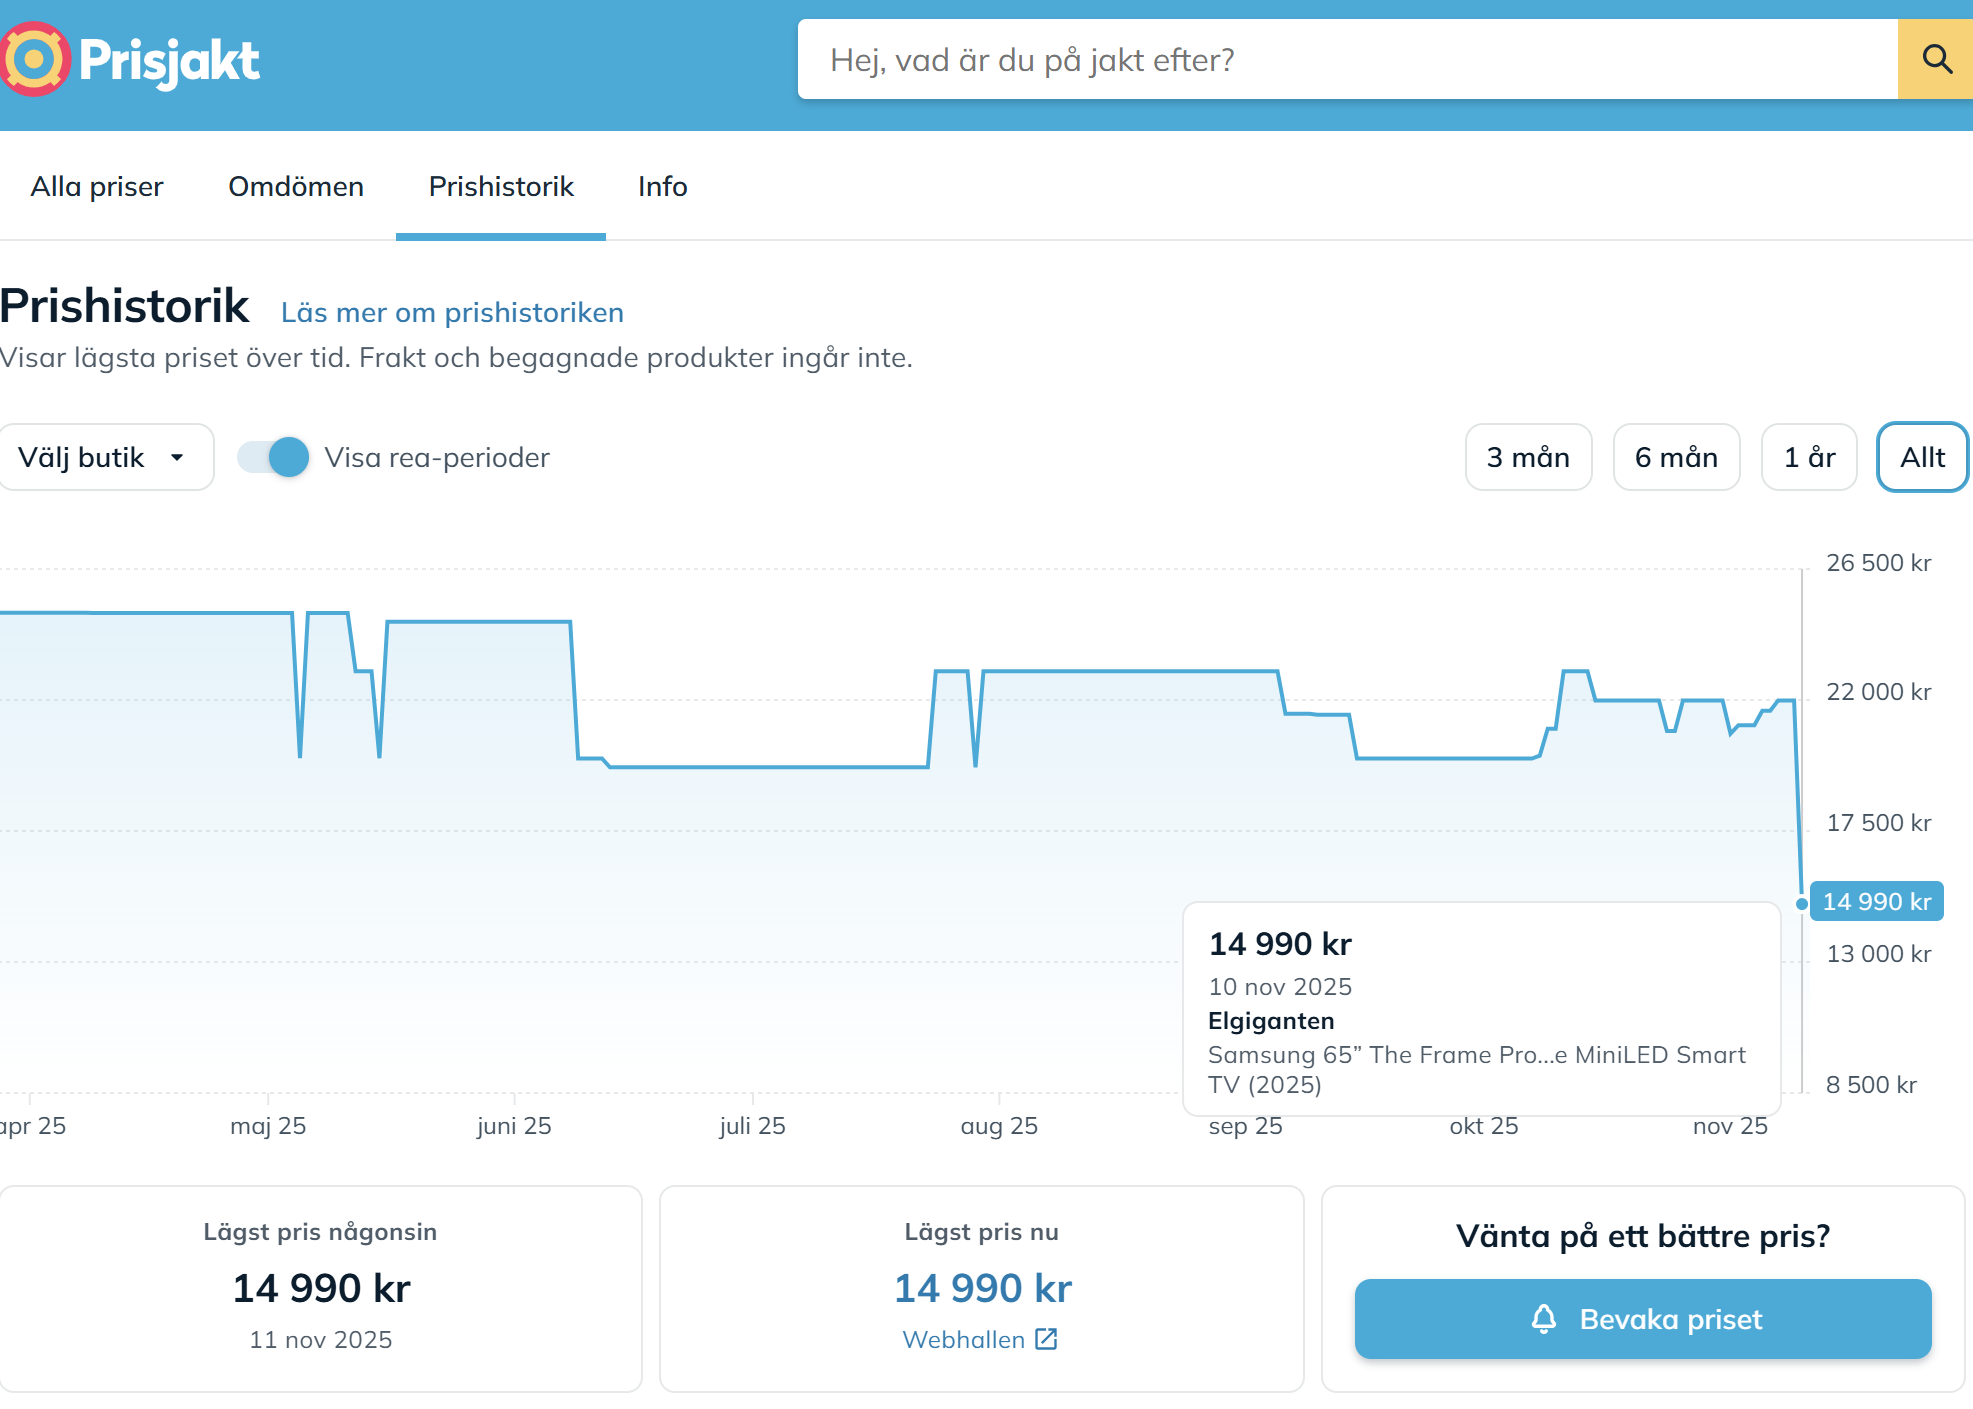
Task: Click the external link icon beside Webhallen
Action: coord(1046,1339)
